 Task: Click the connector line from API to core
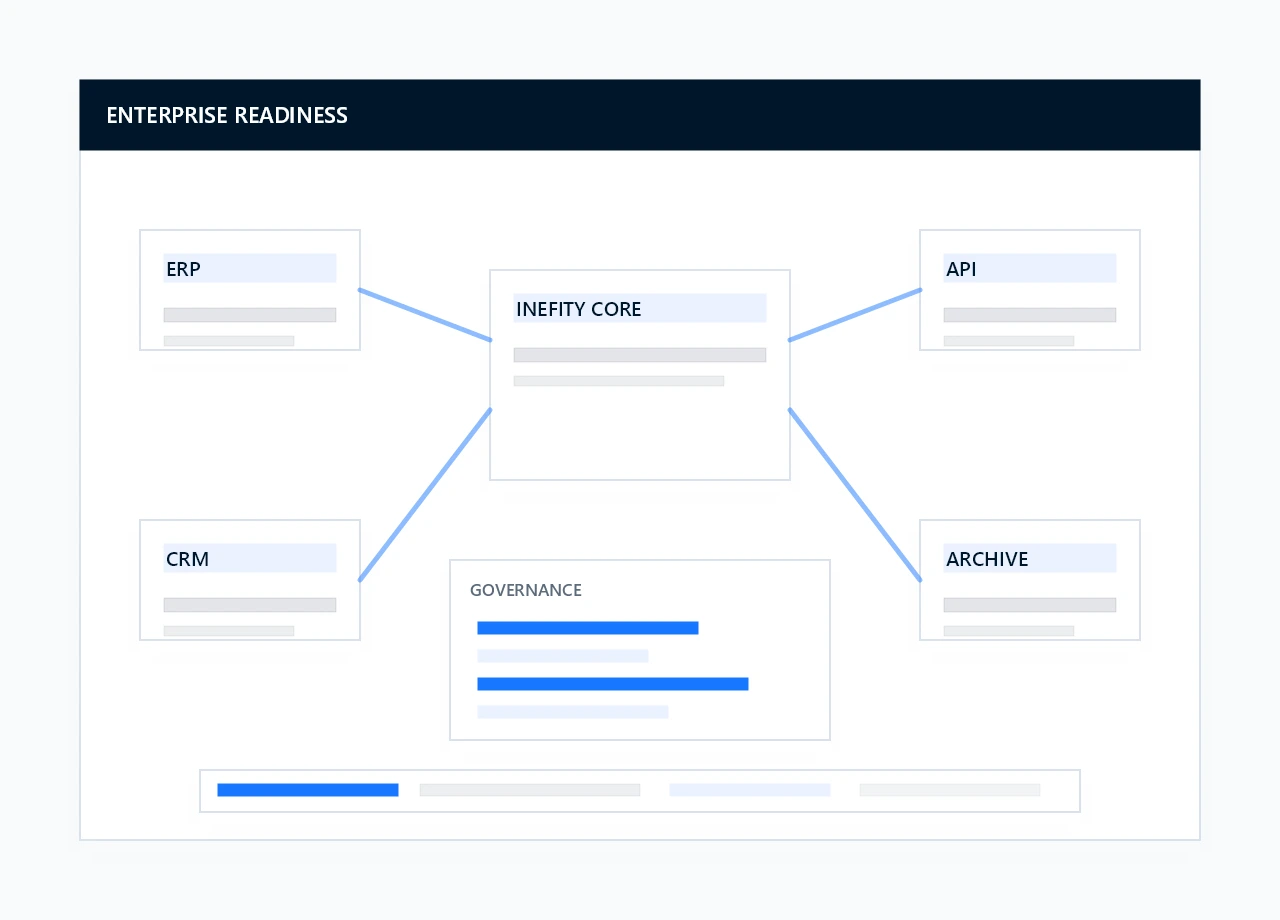click(855, 315)
